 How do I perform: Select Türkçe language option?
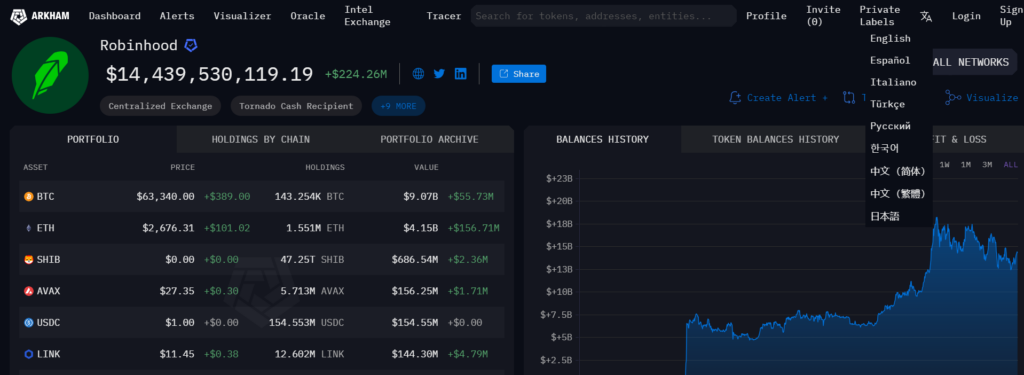(x=887, y=105)
